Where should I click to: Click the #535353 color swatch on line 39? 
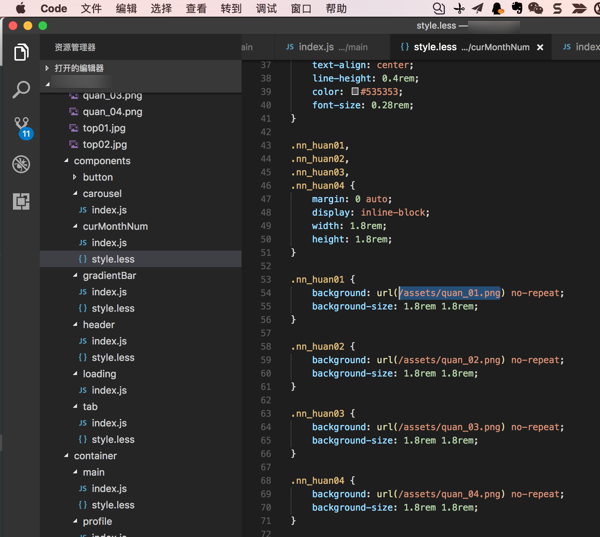tap(355, 92)
